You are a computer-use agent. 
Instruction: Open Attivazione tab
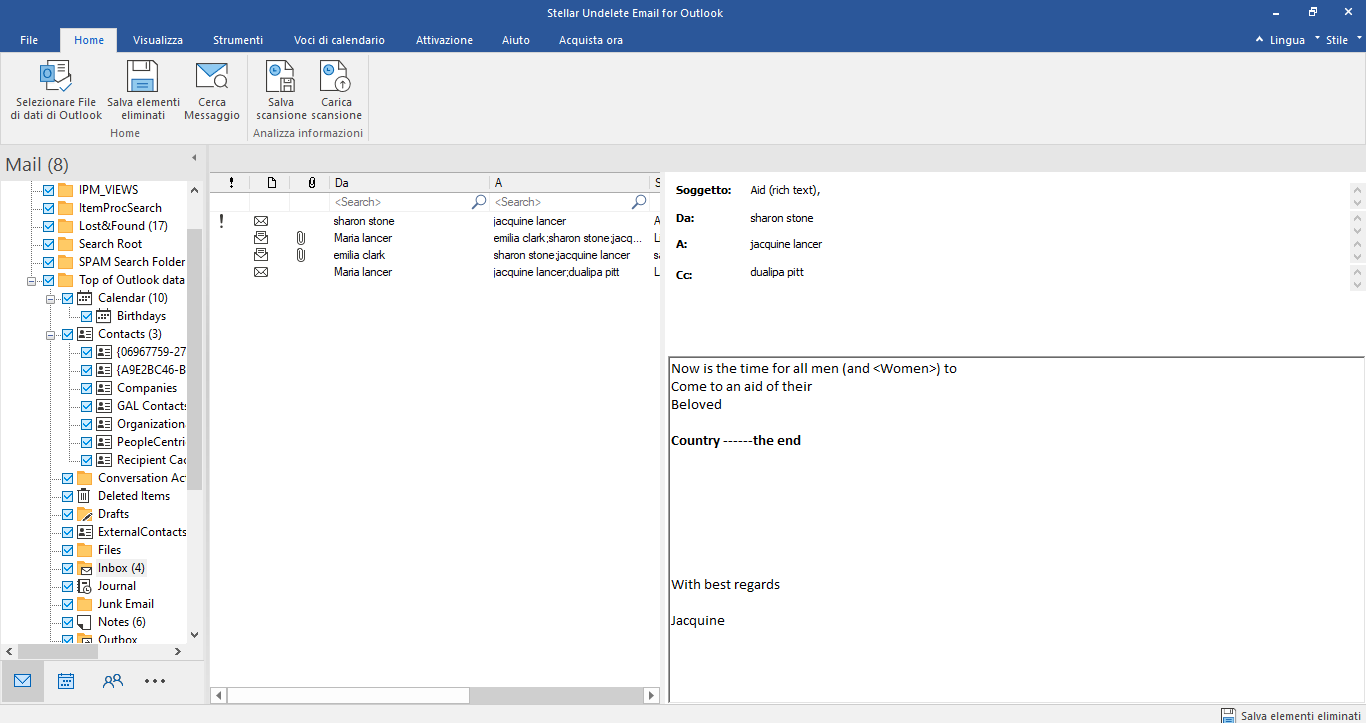(444, 40)
